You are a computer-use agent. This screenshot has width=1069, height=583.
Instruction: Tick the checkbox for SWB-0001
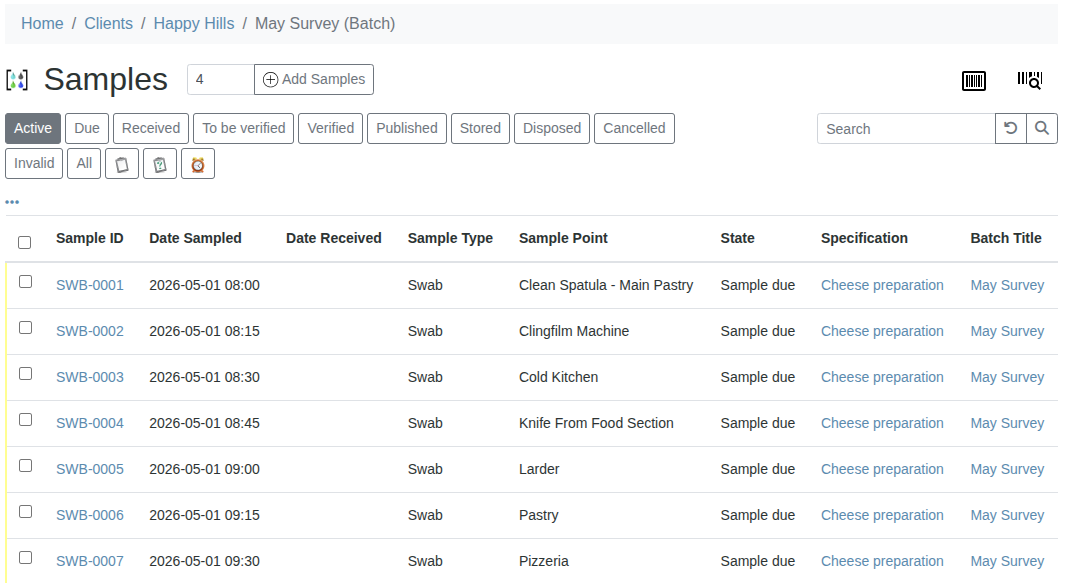[x=25, y=282]
